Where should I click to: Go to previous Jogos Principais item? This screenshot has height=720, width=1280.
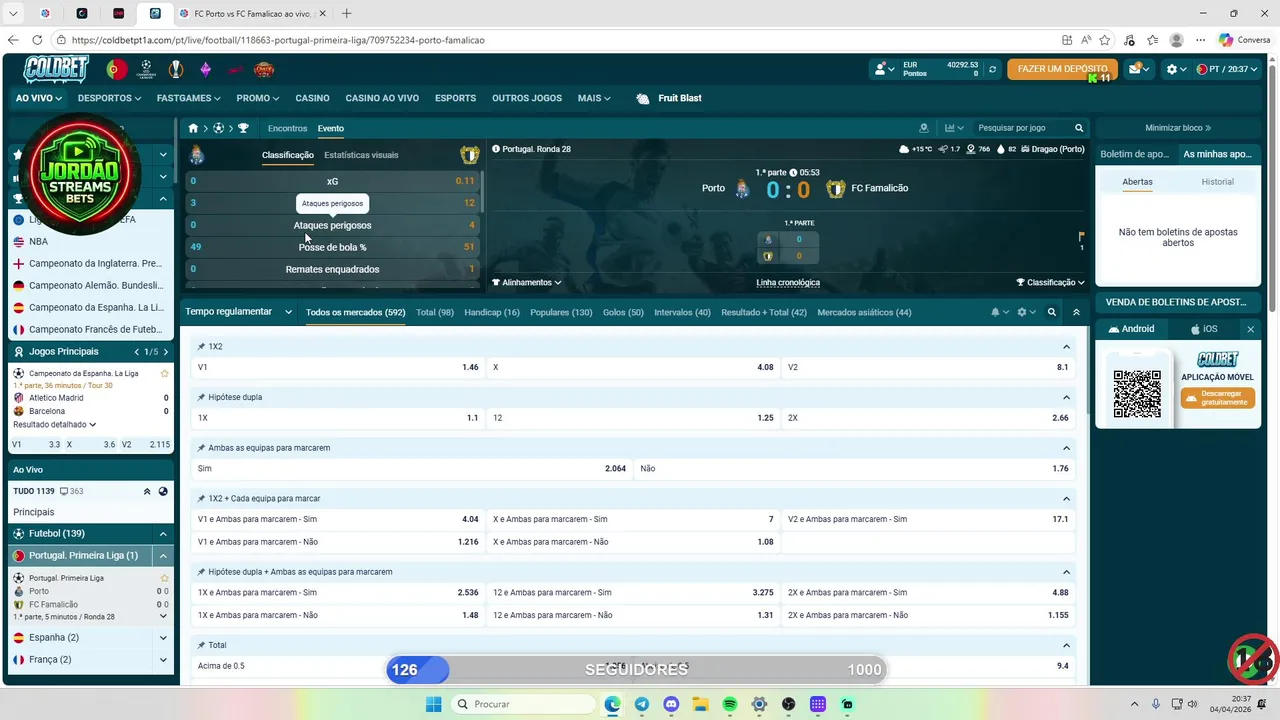click(x=138, y=352)
